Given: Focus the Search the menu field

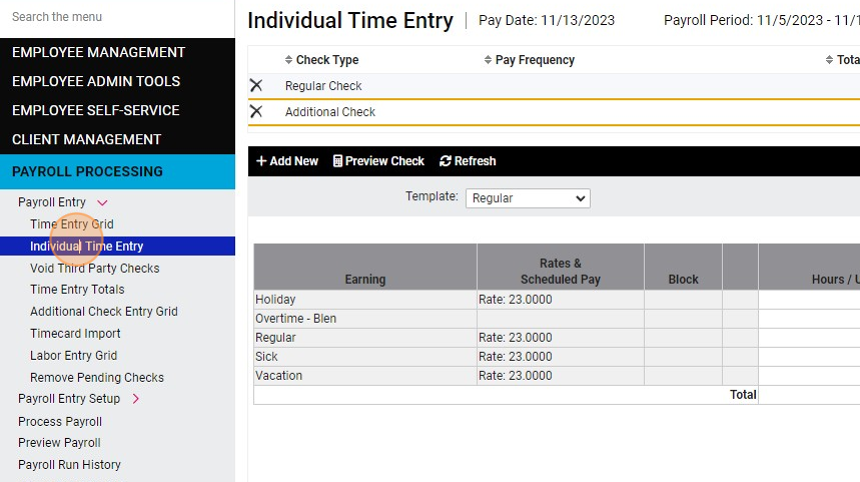Looking at the screenshot, I should [117, 17].
